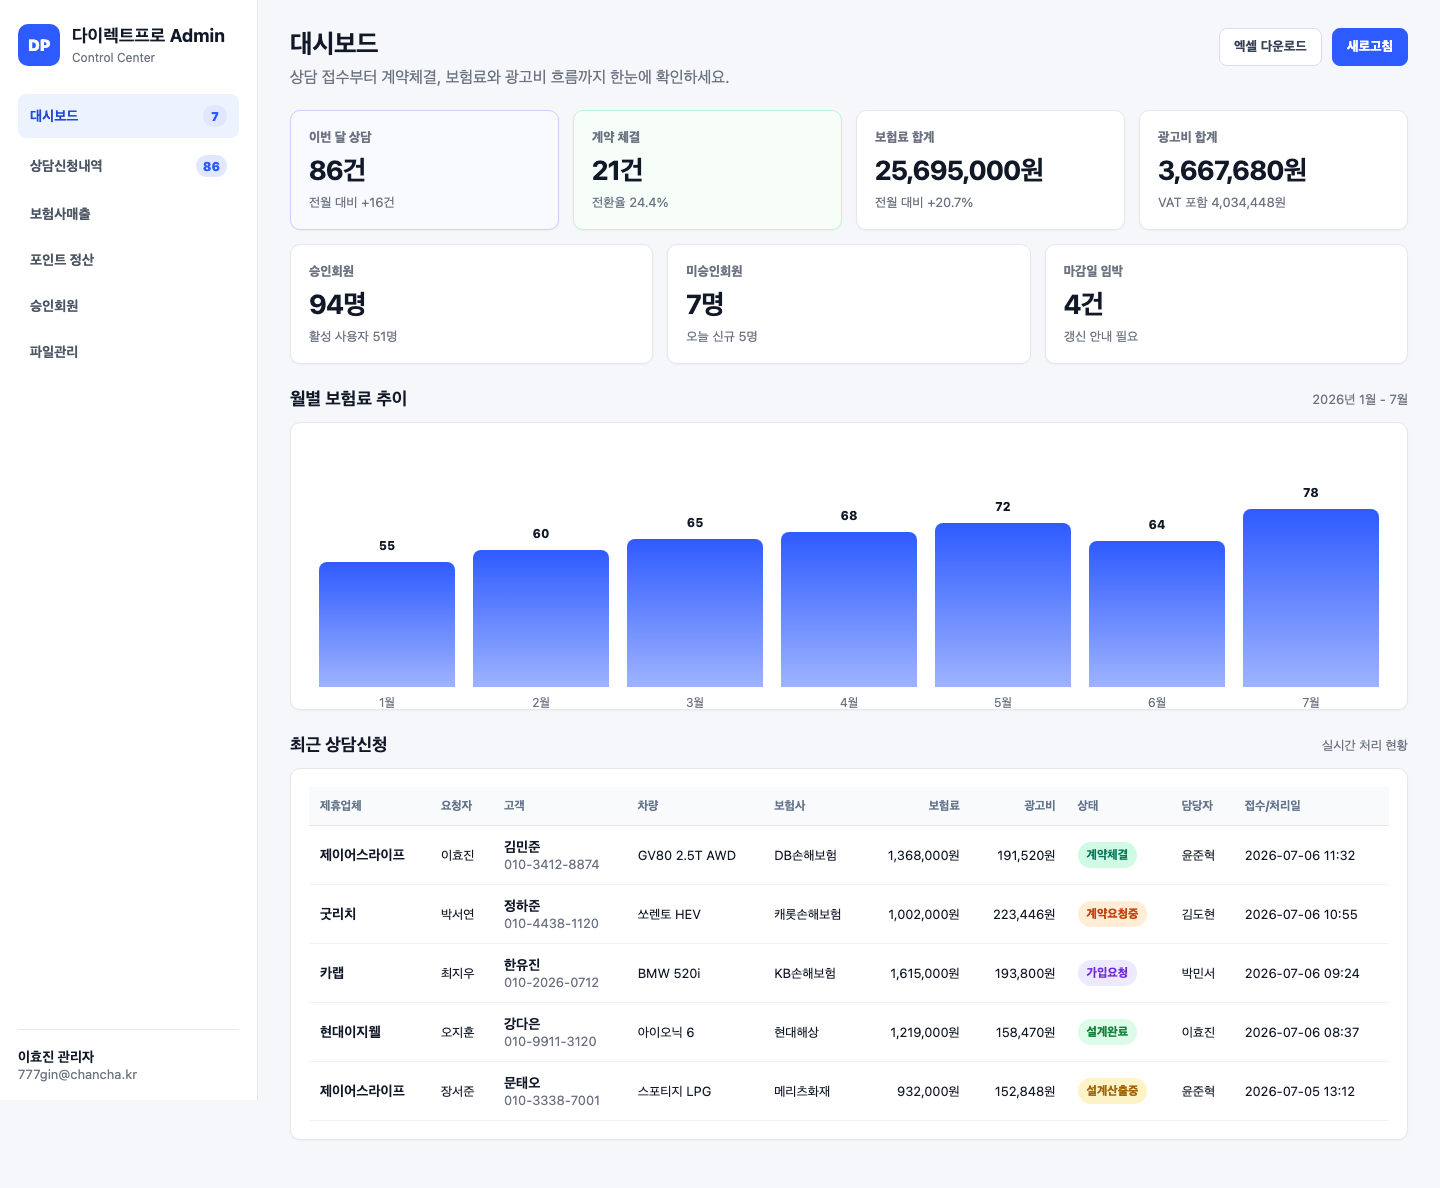
Task: Navigate to 파일관리 in sidebar
Action: 128,351
